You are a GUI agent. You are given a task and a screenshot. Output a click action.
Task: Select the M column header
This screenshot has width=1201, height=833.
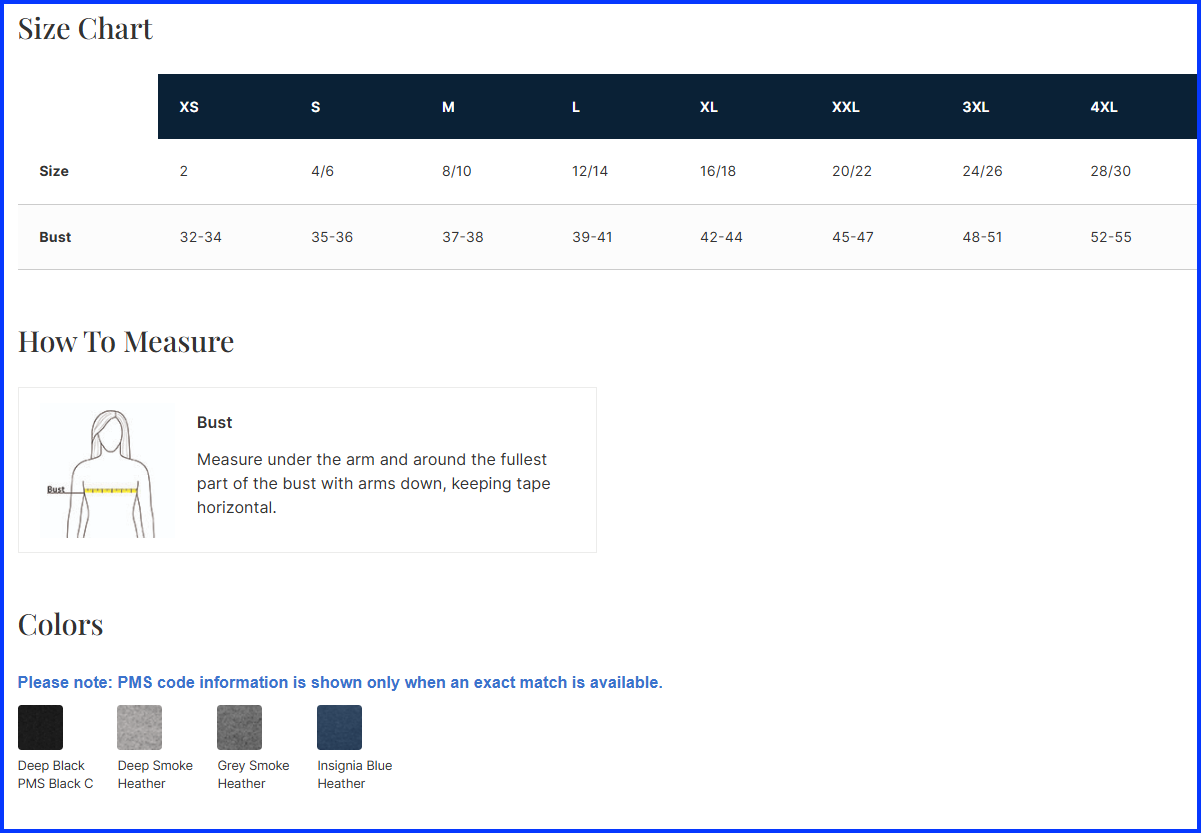tap(448, 107)
